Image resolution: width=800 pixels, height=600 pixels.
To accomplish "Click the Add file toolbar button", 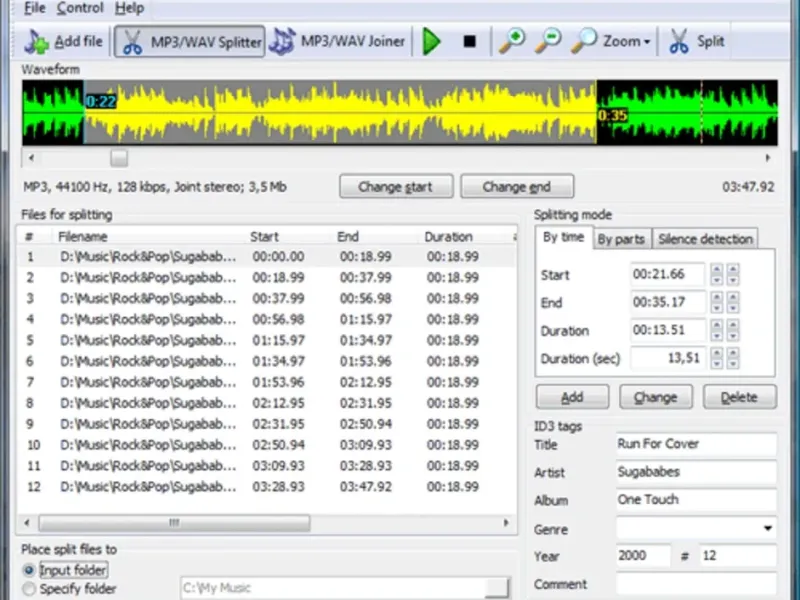I will coord(64,41).
